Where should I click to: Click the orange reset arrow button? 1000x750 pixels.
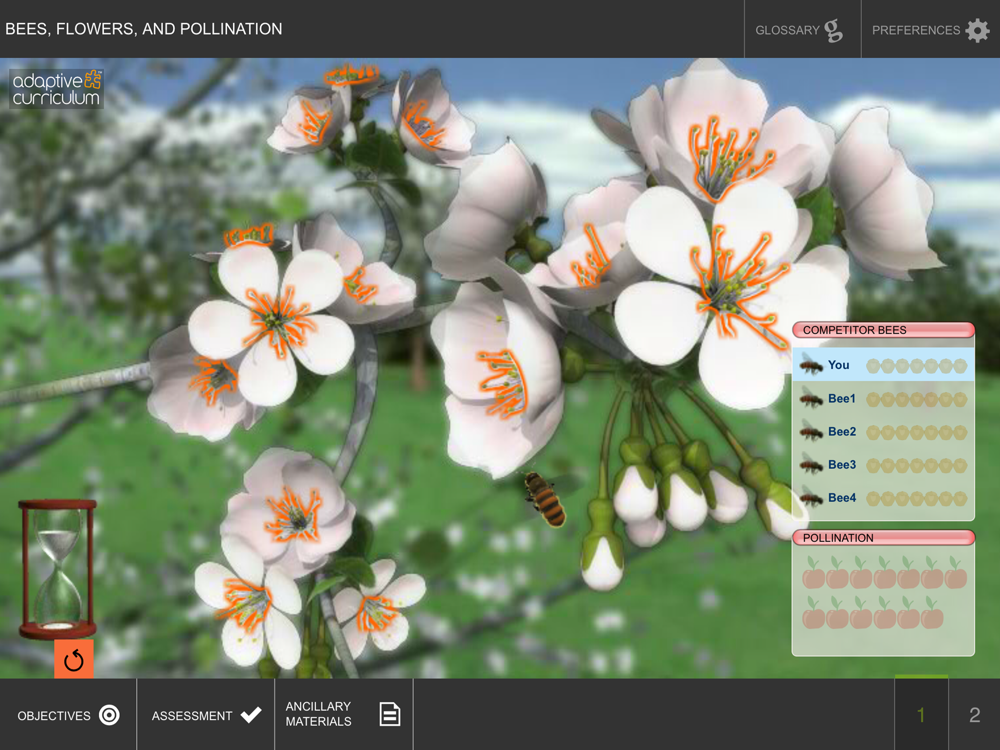(74, 659)
